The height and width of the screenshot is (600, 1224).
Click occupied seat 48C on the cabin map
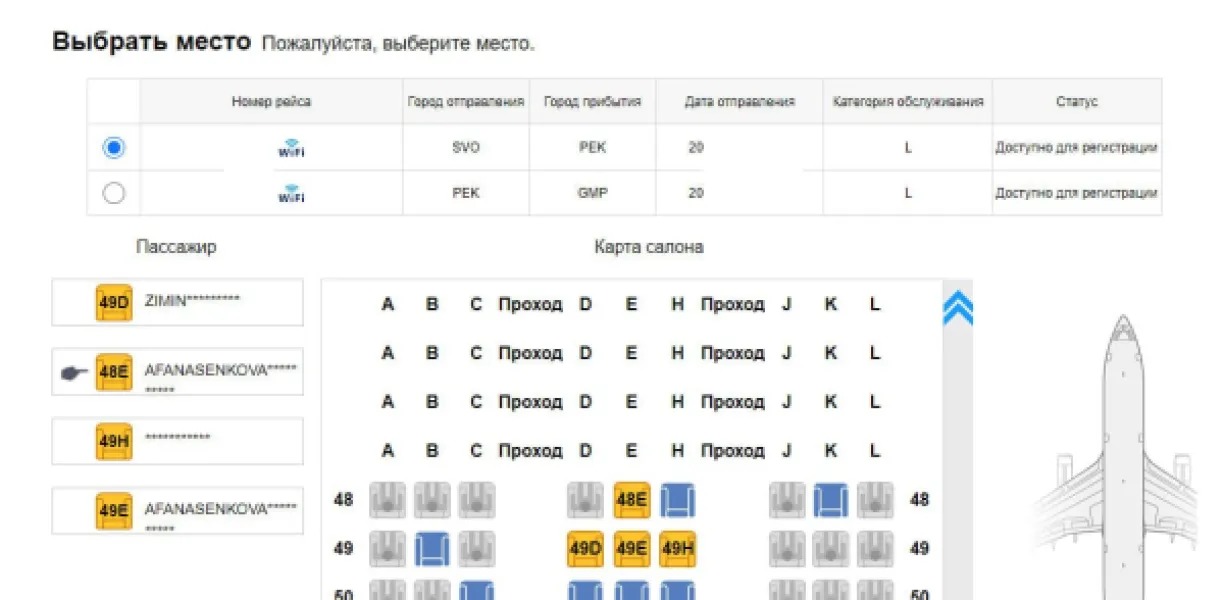476,500
